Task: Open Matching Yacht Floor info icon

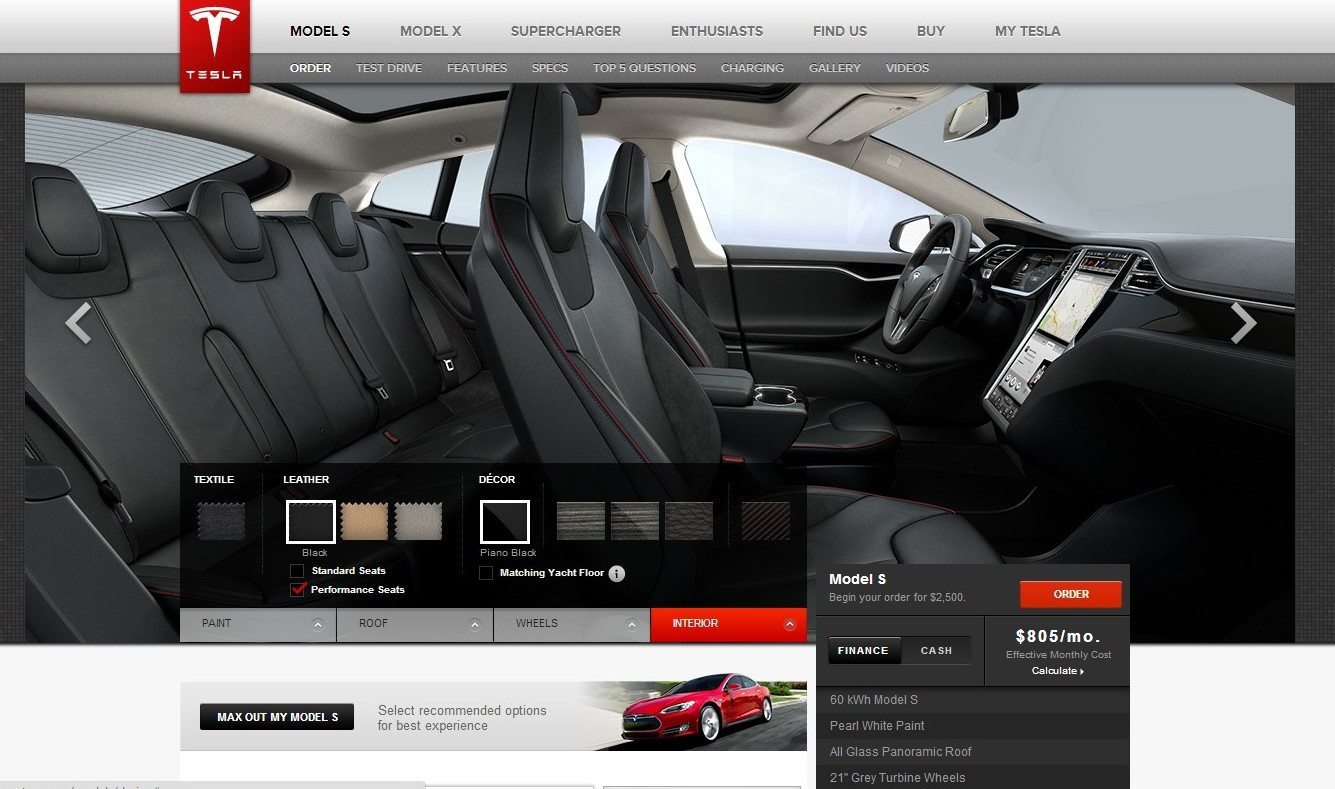Action: point(617,573)
